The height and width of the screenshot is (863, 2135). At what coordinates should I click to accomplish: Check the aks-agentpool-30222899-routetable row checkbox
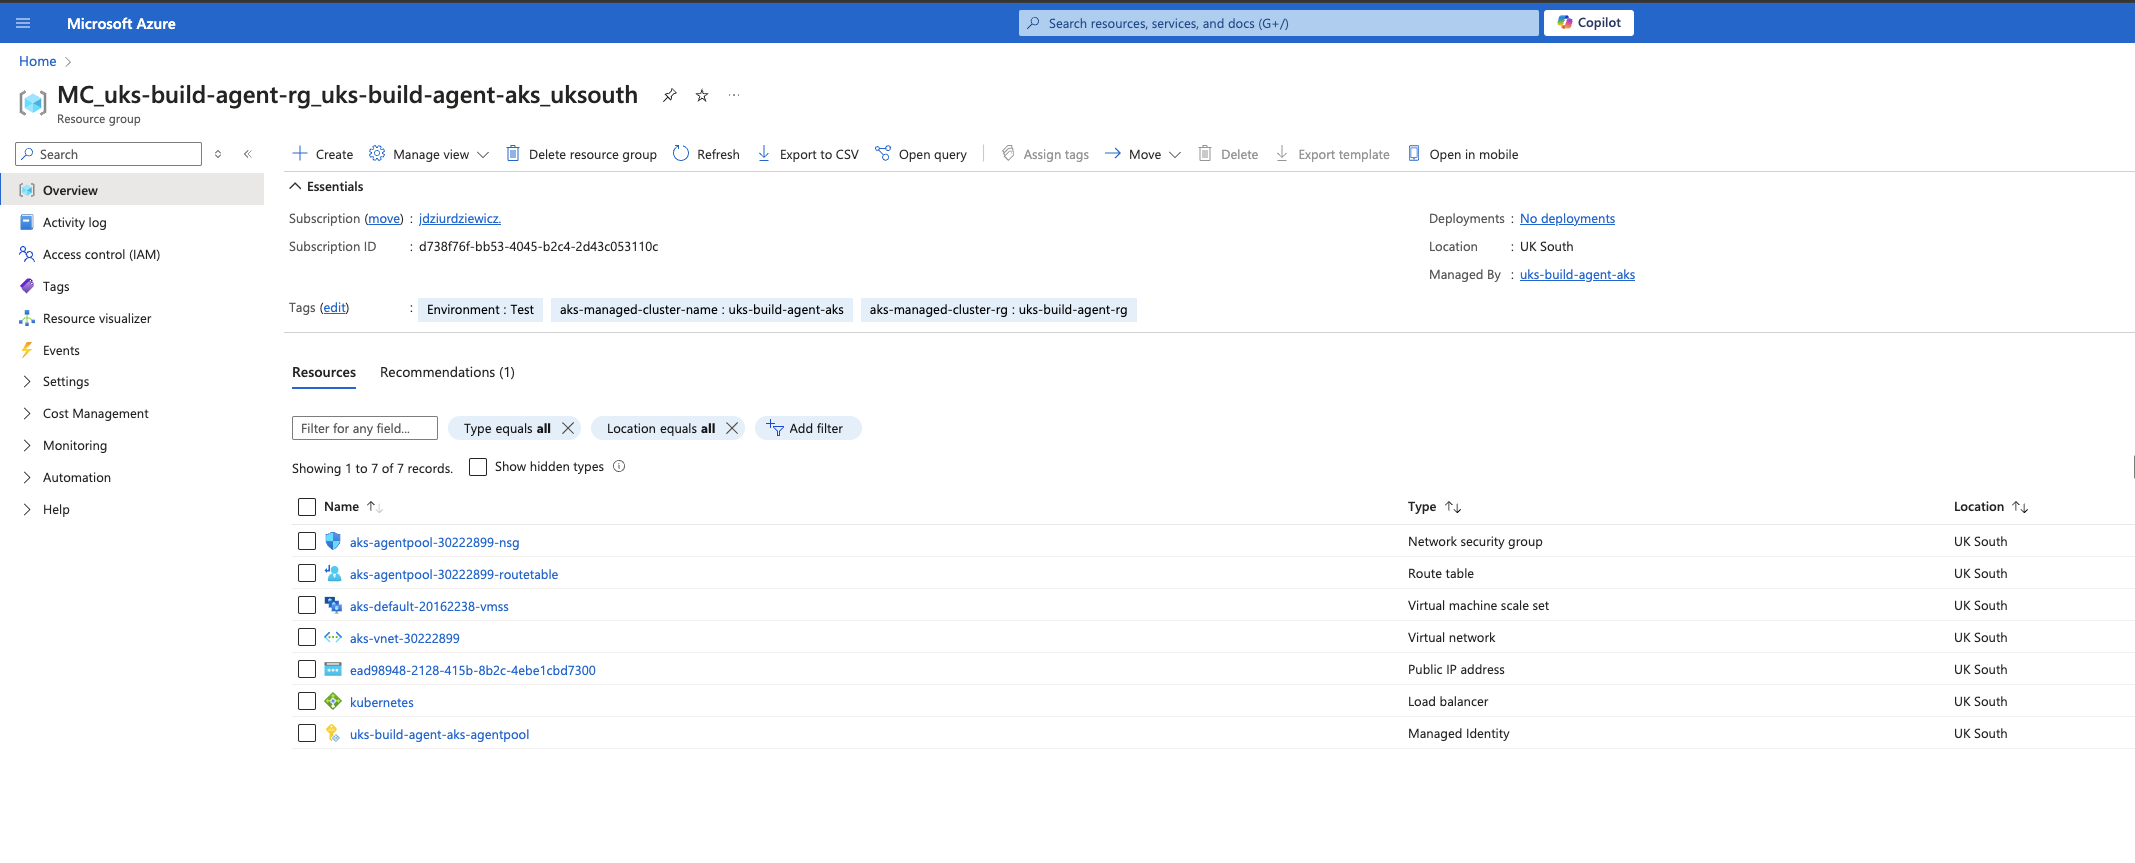pos(307,573)
